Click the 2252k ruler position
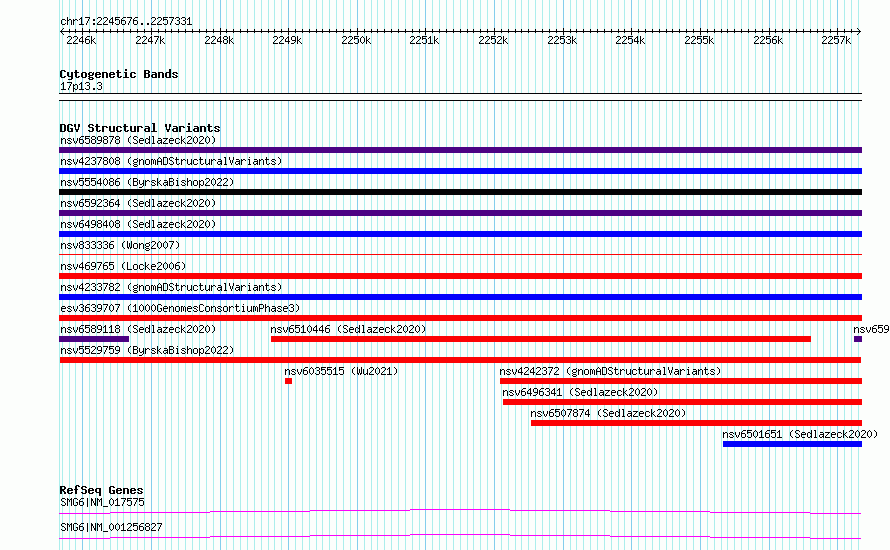 pyautogui.click(x=493, y=40)
